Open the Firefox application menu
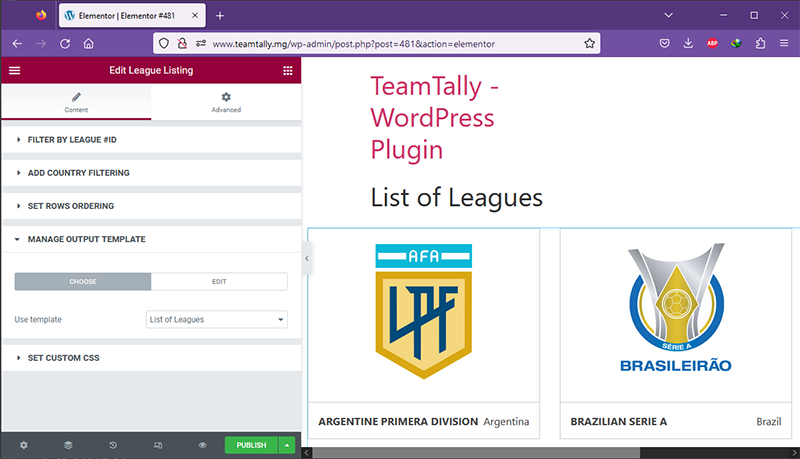800x459 pixels. click(784, 44)
